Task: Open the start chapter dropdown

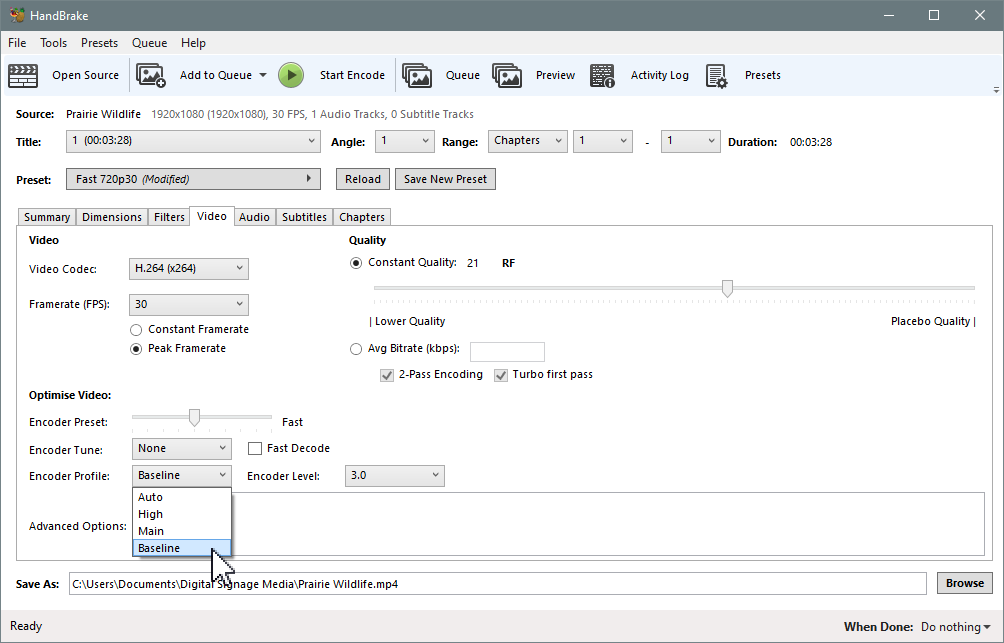Action: coord(603,141)
